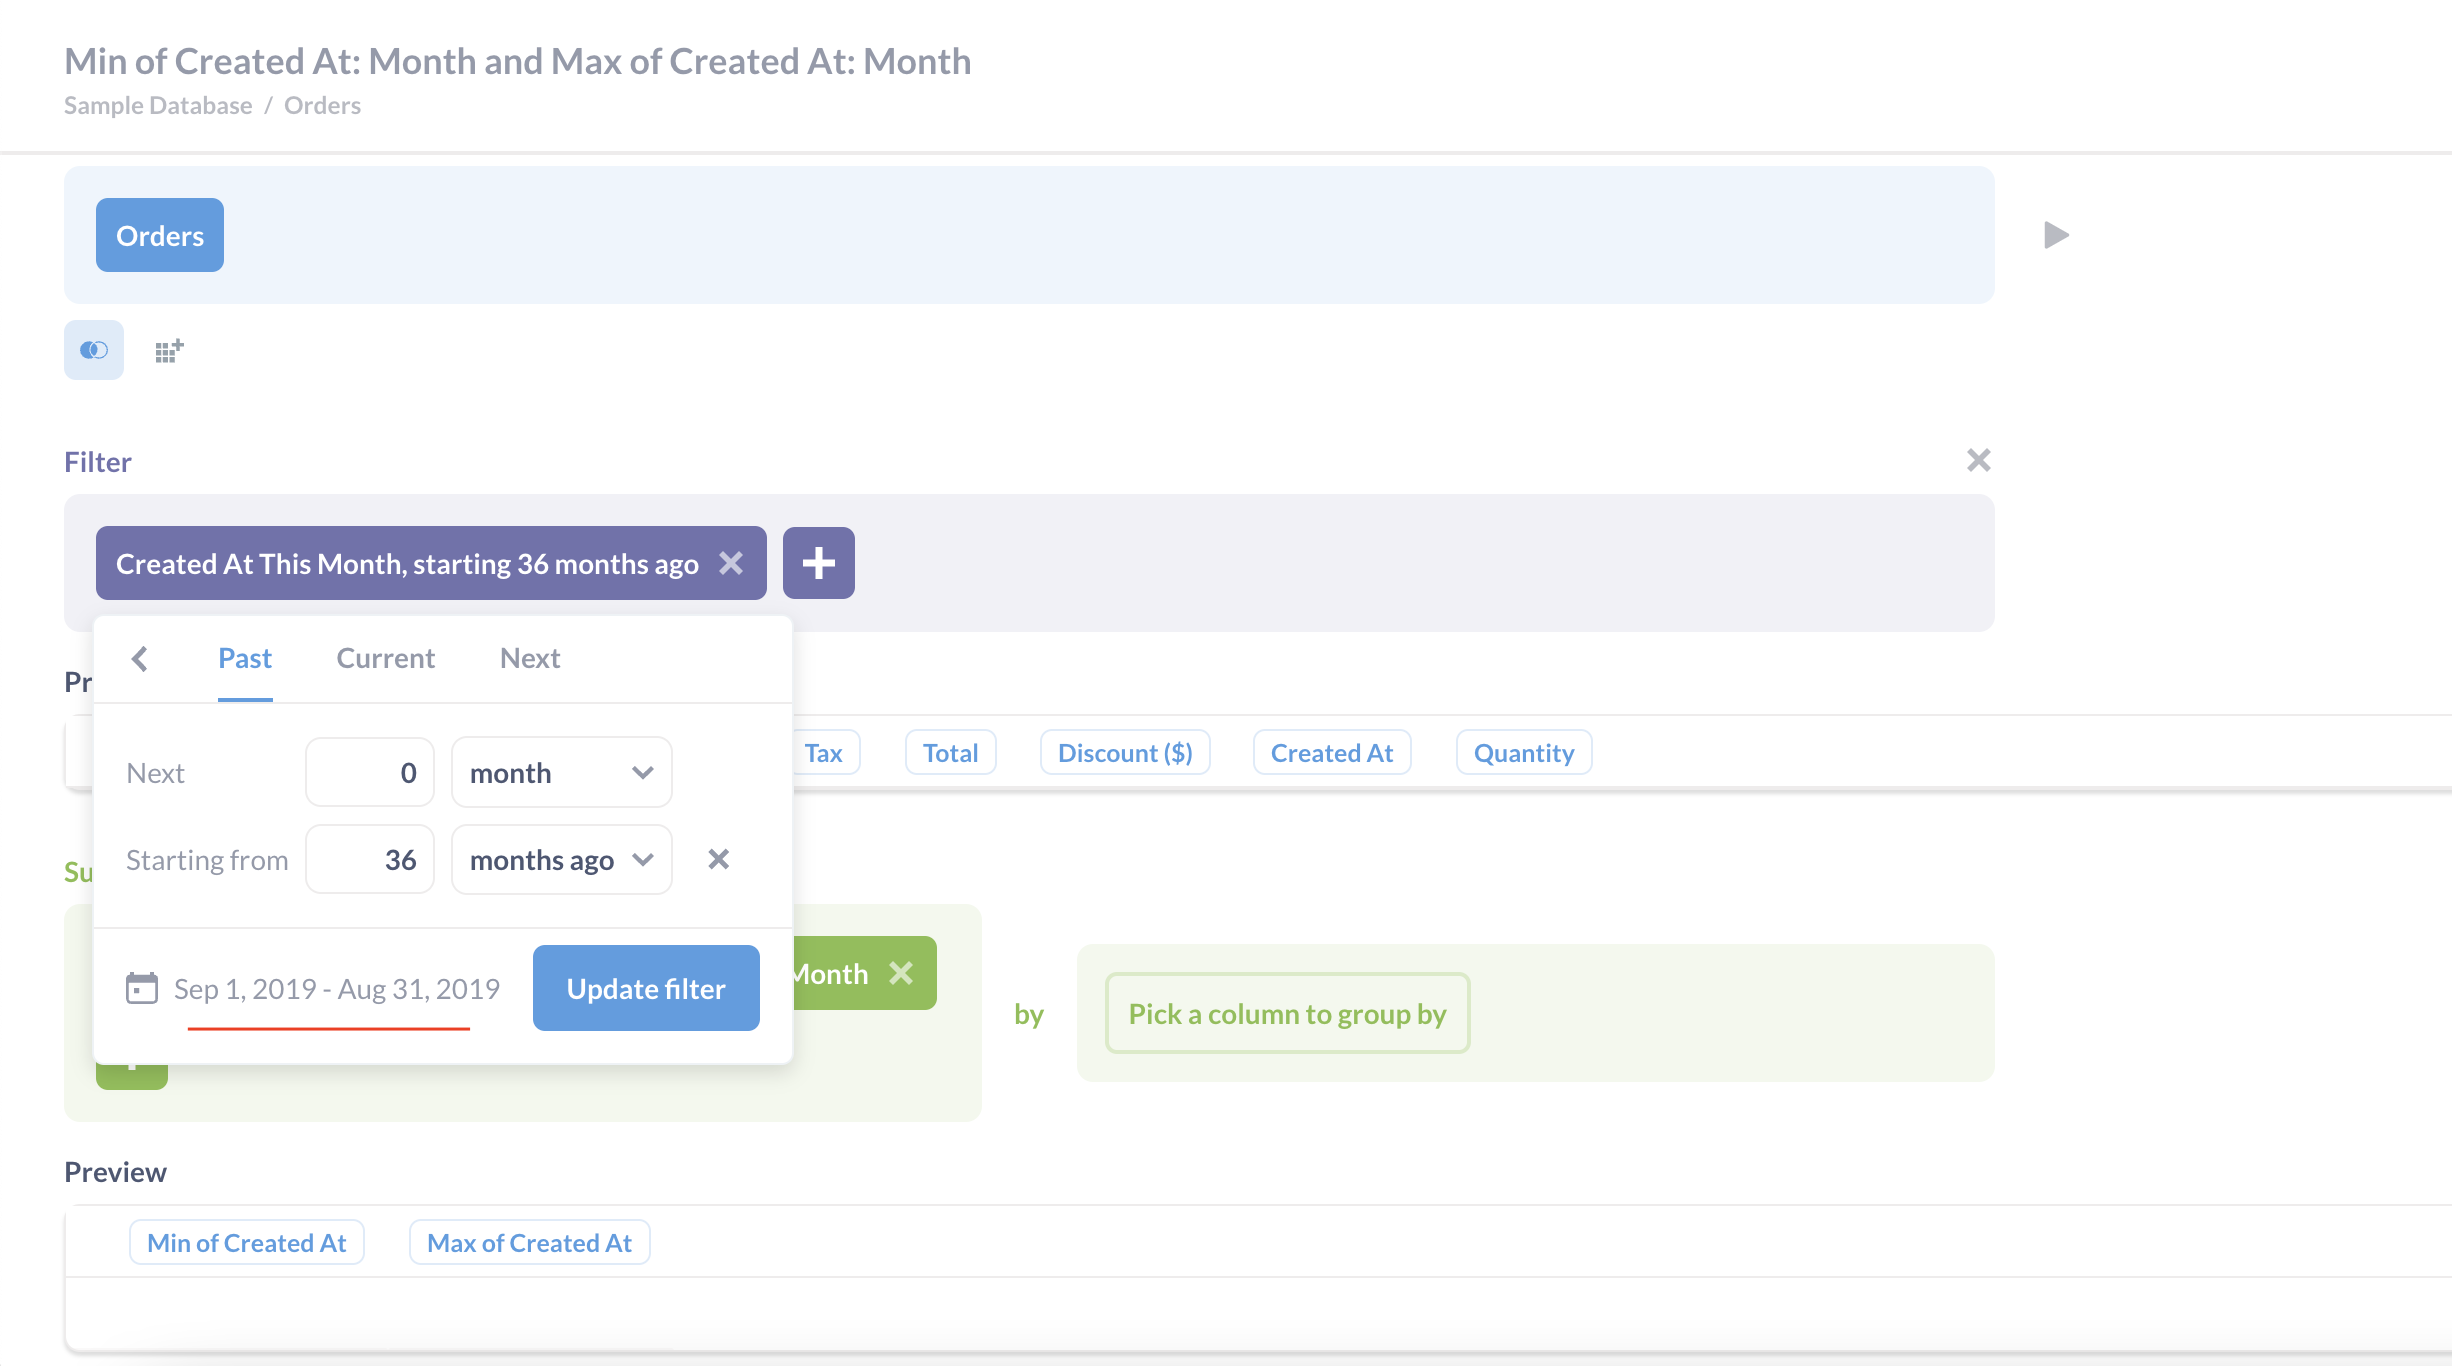Click Update filter button
The height and width of the screenshot is (1366, 2452).
pyautogui.click(x=646, y=988)
